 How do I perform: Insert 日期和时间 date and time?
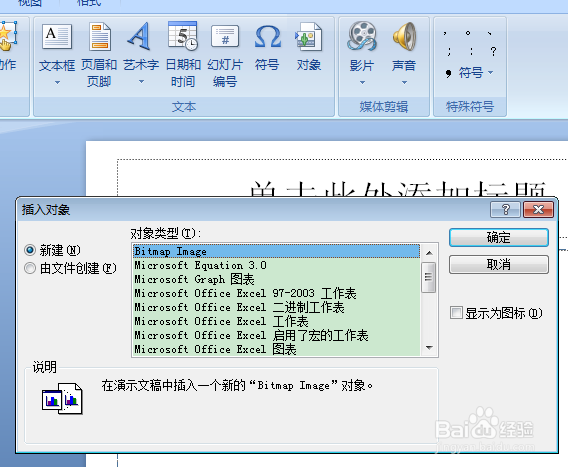click(183, 55)
